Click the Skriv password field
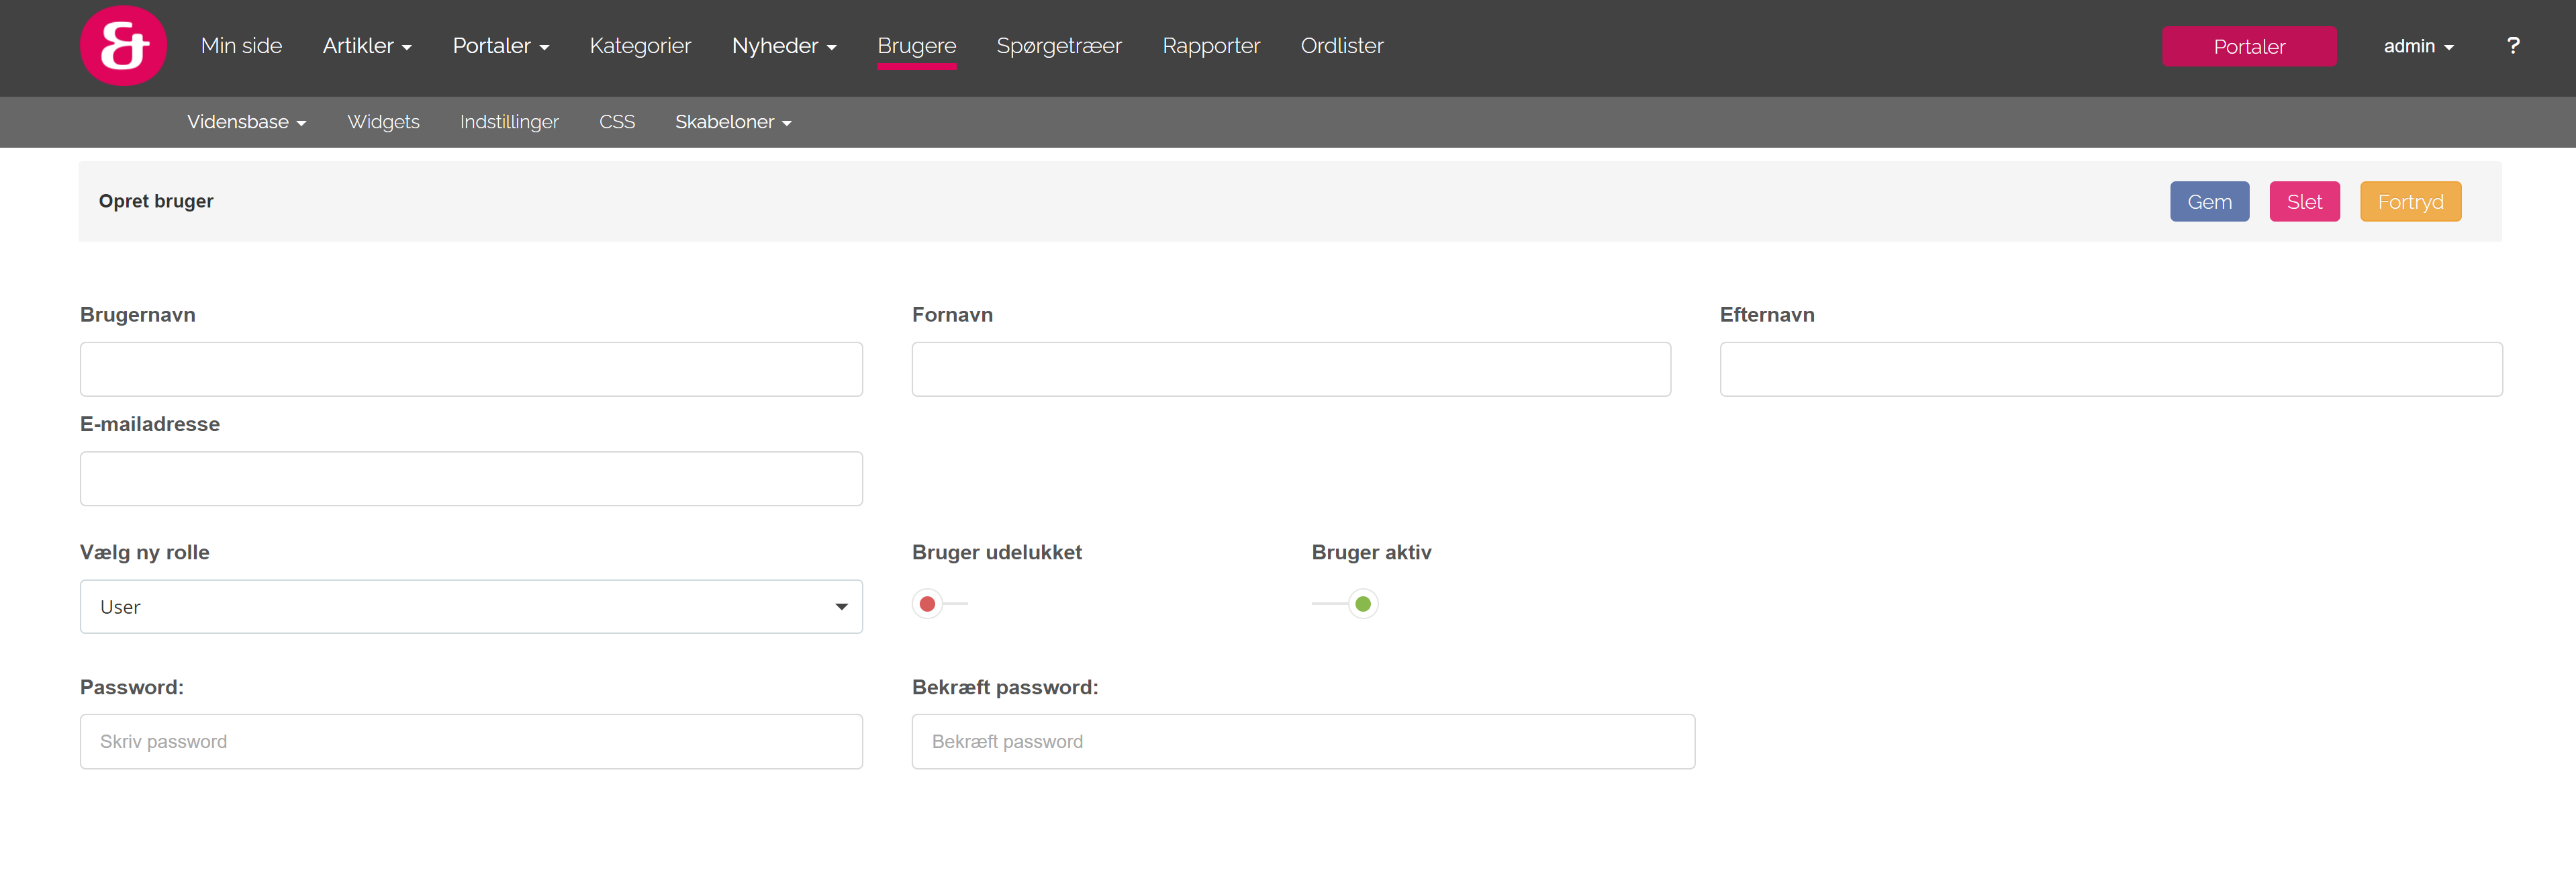This screenshot has width=2576, height=887. coord(471,742)
